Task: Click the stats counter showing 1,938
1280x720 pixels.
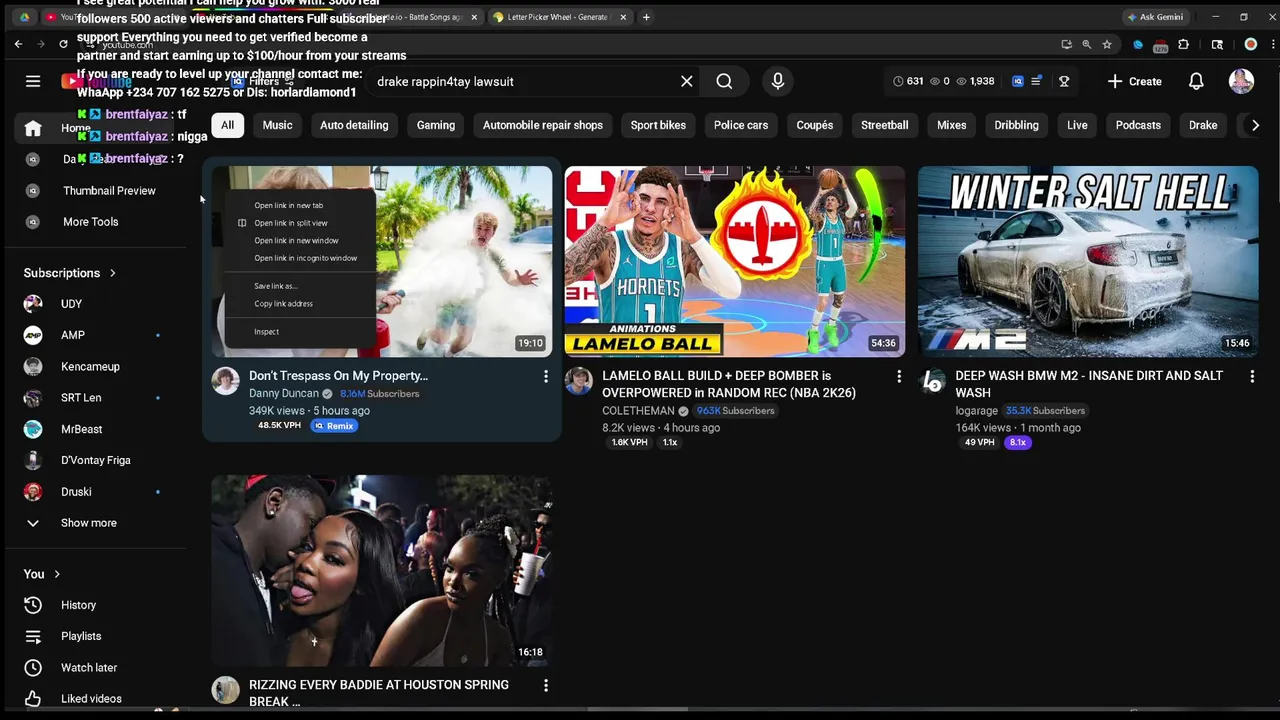Action: pyautogui.click(x=975, y=81)
